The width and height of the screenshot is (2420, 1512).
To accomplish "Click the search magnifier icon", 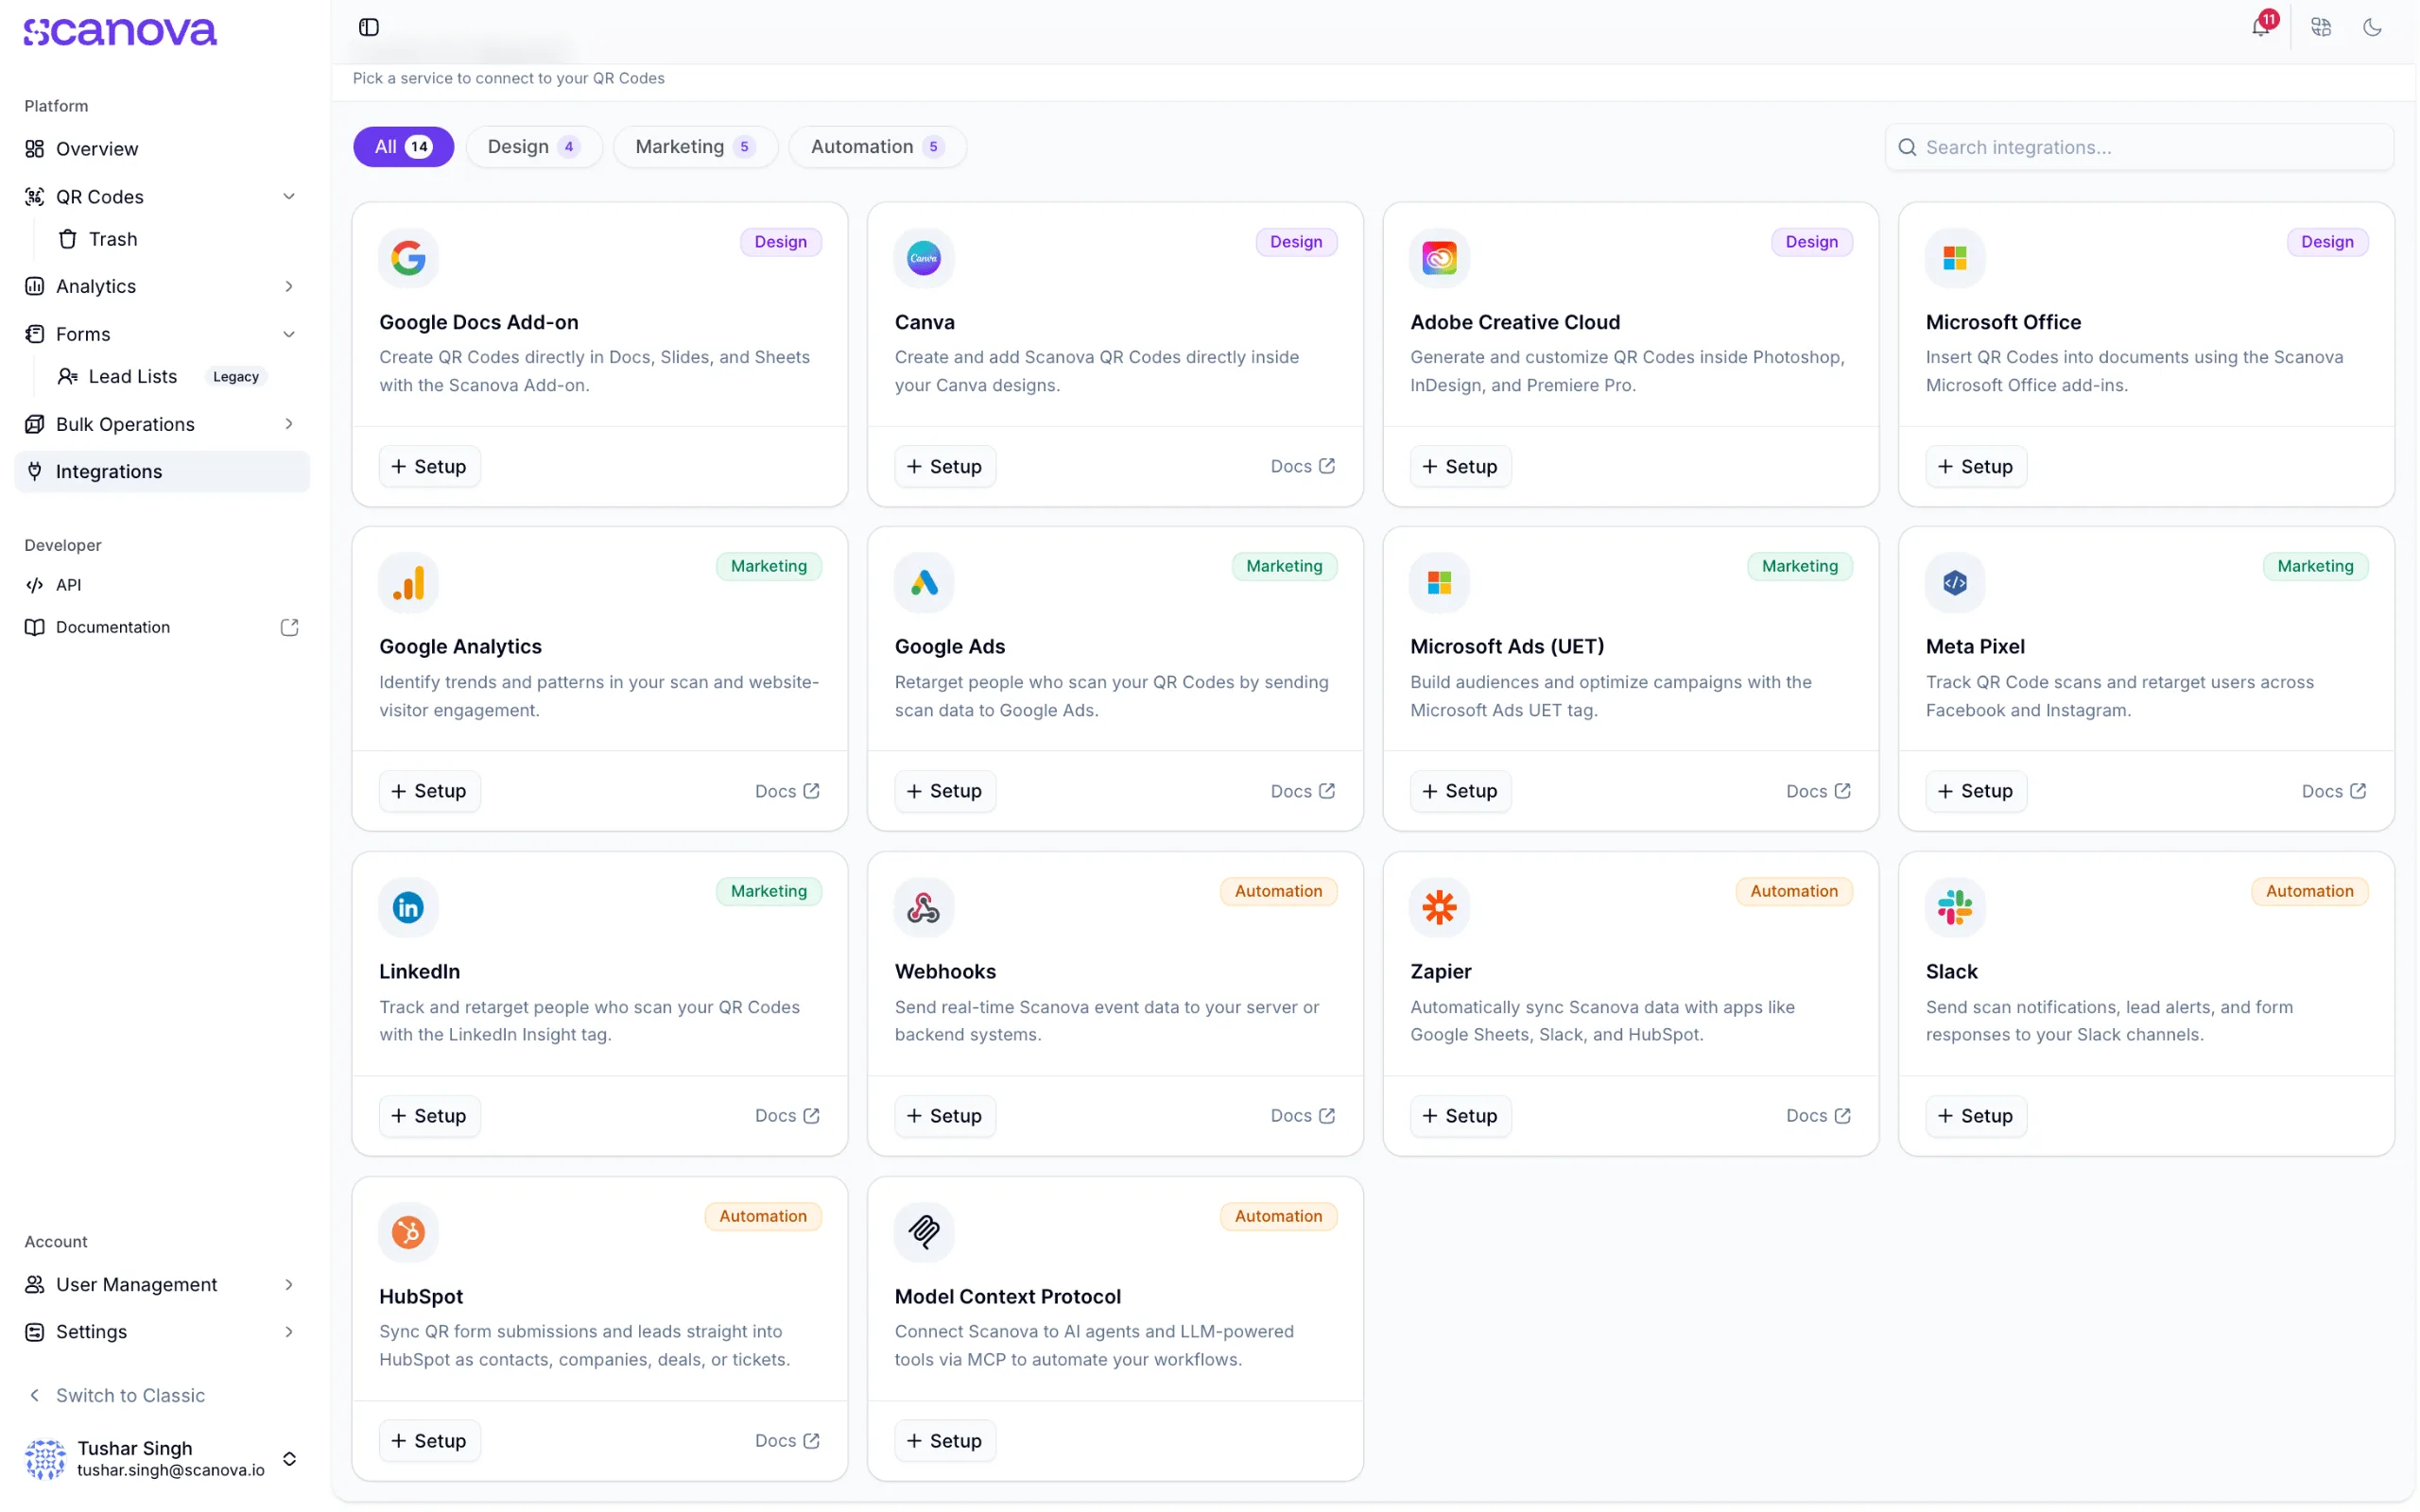I will pyautogui.click(x=1907, y=147).
